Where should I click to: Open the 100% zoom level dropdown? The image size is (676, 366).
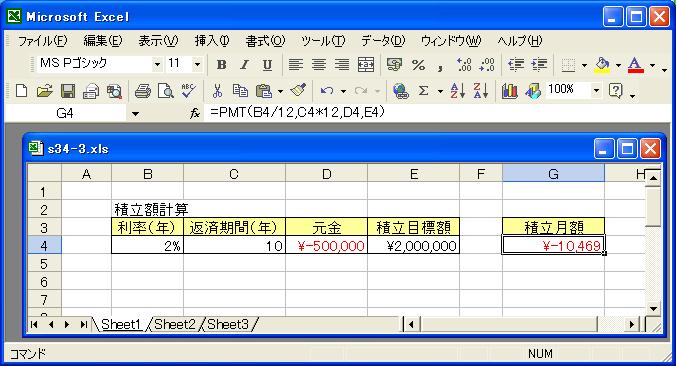(x=596, y=91)
